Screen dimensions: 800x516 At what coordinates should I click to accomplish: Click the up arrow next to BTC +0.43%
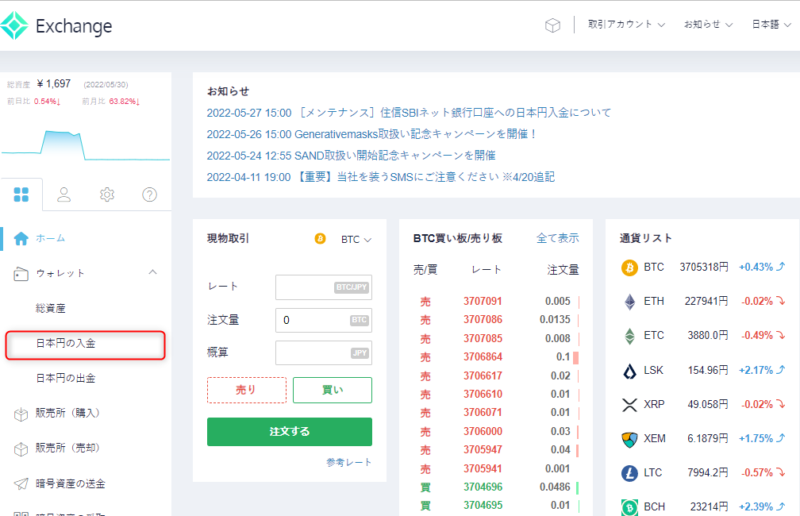[x=781, y=267]
